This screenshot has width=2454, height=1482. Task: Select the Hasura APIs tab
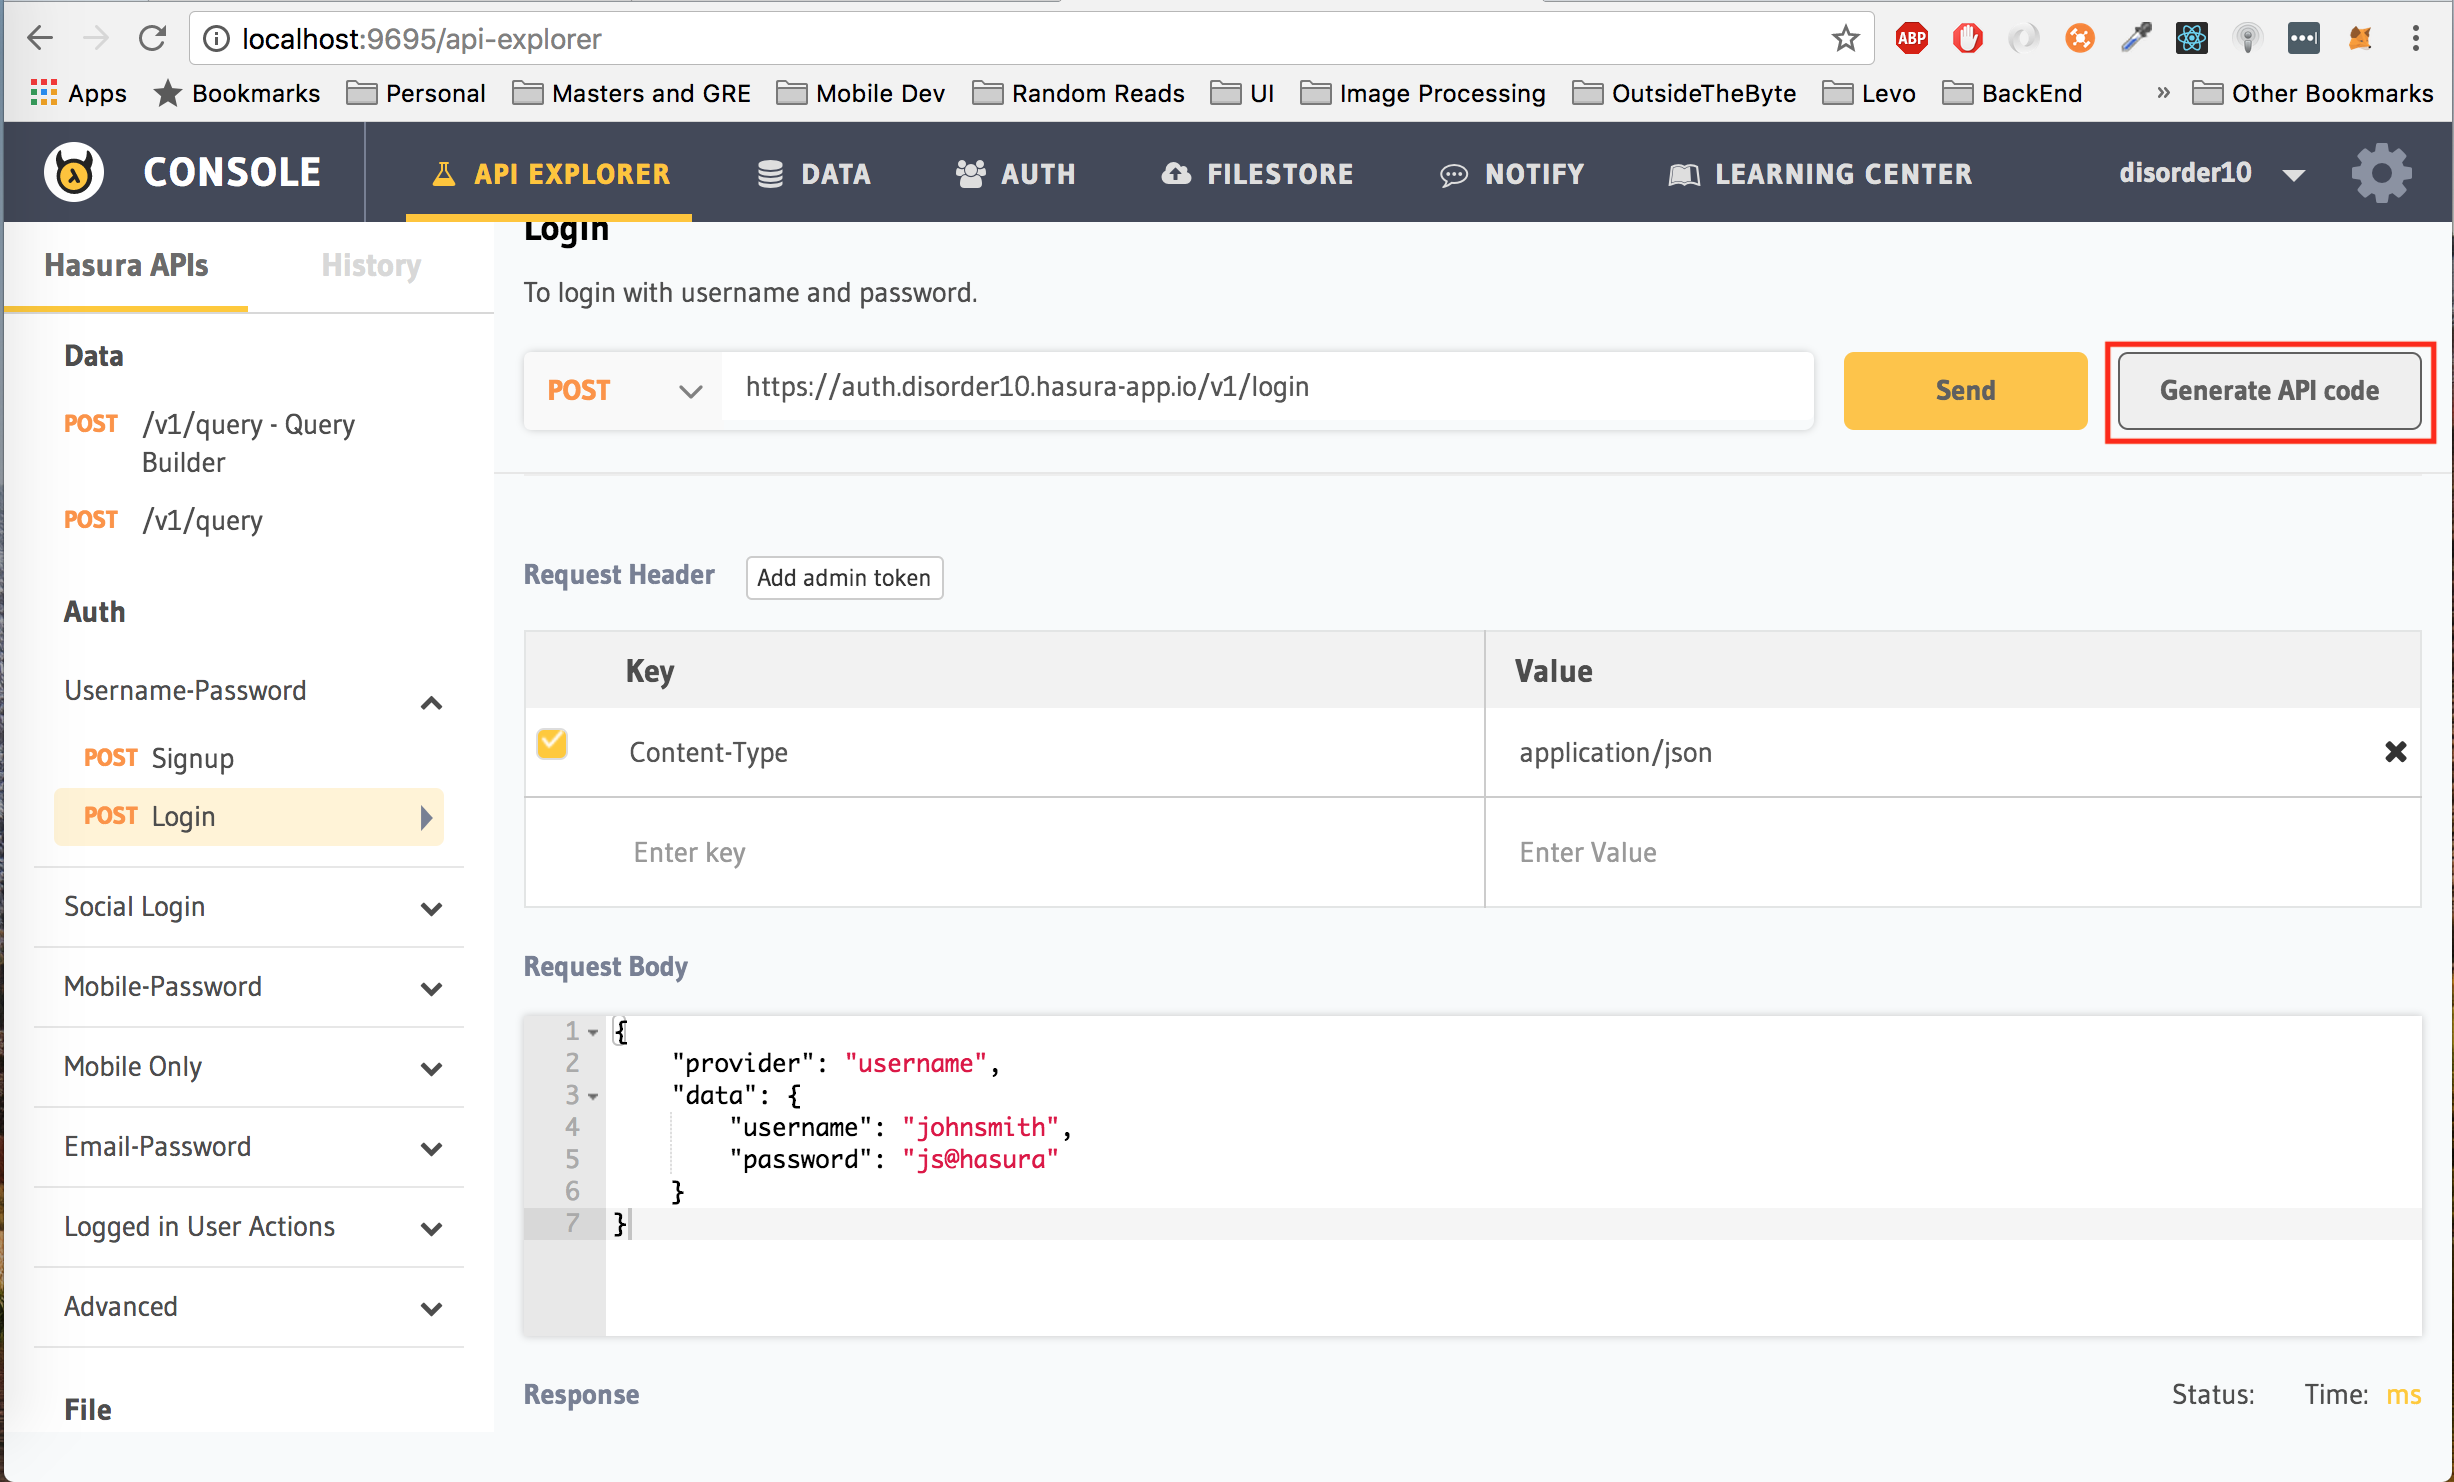point(126,265)
